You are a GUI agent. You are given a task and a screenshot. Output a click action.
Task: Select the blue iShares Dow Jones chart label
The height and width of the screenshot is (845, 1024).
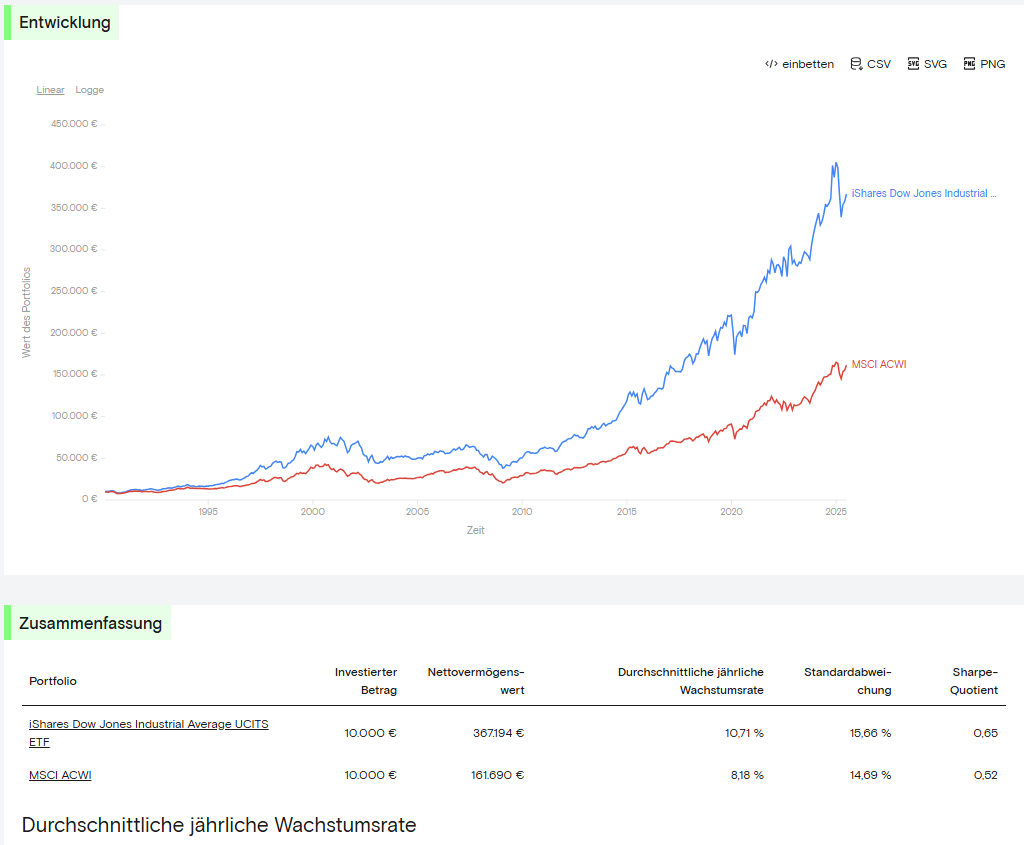click(x=923, y=194)
